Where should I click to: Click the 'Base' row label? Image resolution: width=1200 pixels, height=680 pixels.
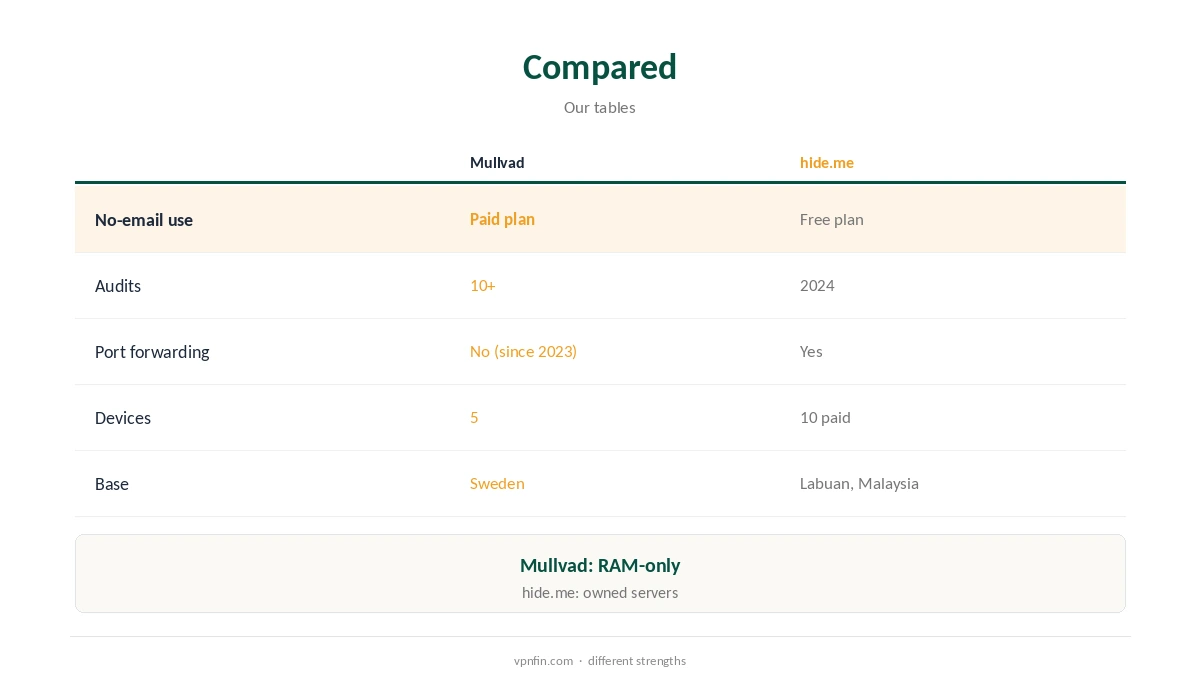(x=112, y=484)
